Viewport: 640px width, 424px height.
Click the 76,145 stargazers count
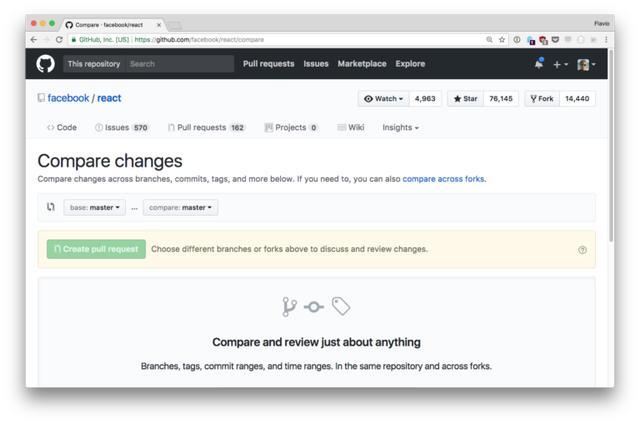coord(501,99)
